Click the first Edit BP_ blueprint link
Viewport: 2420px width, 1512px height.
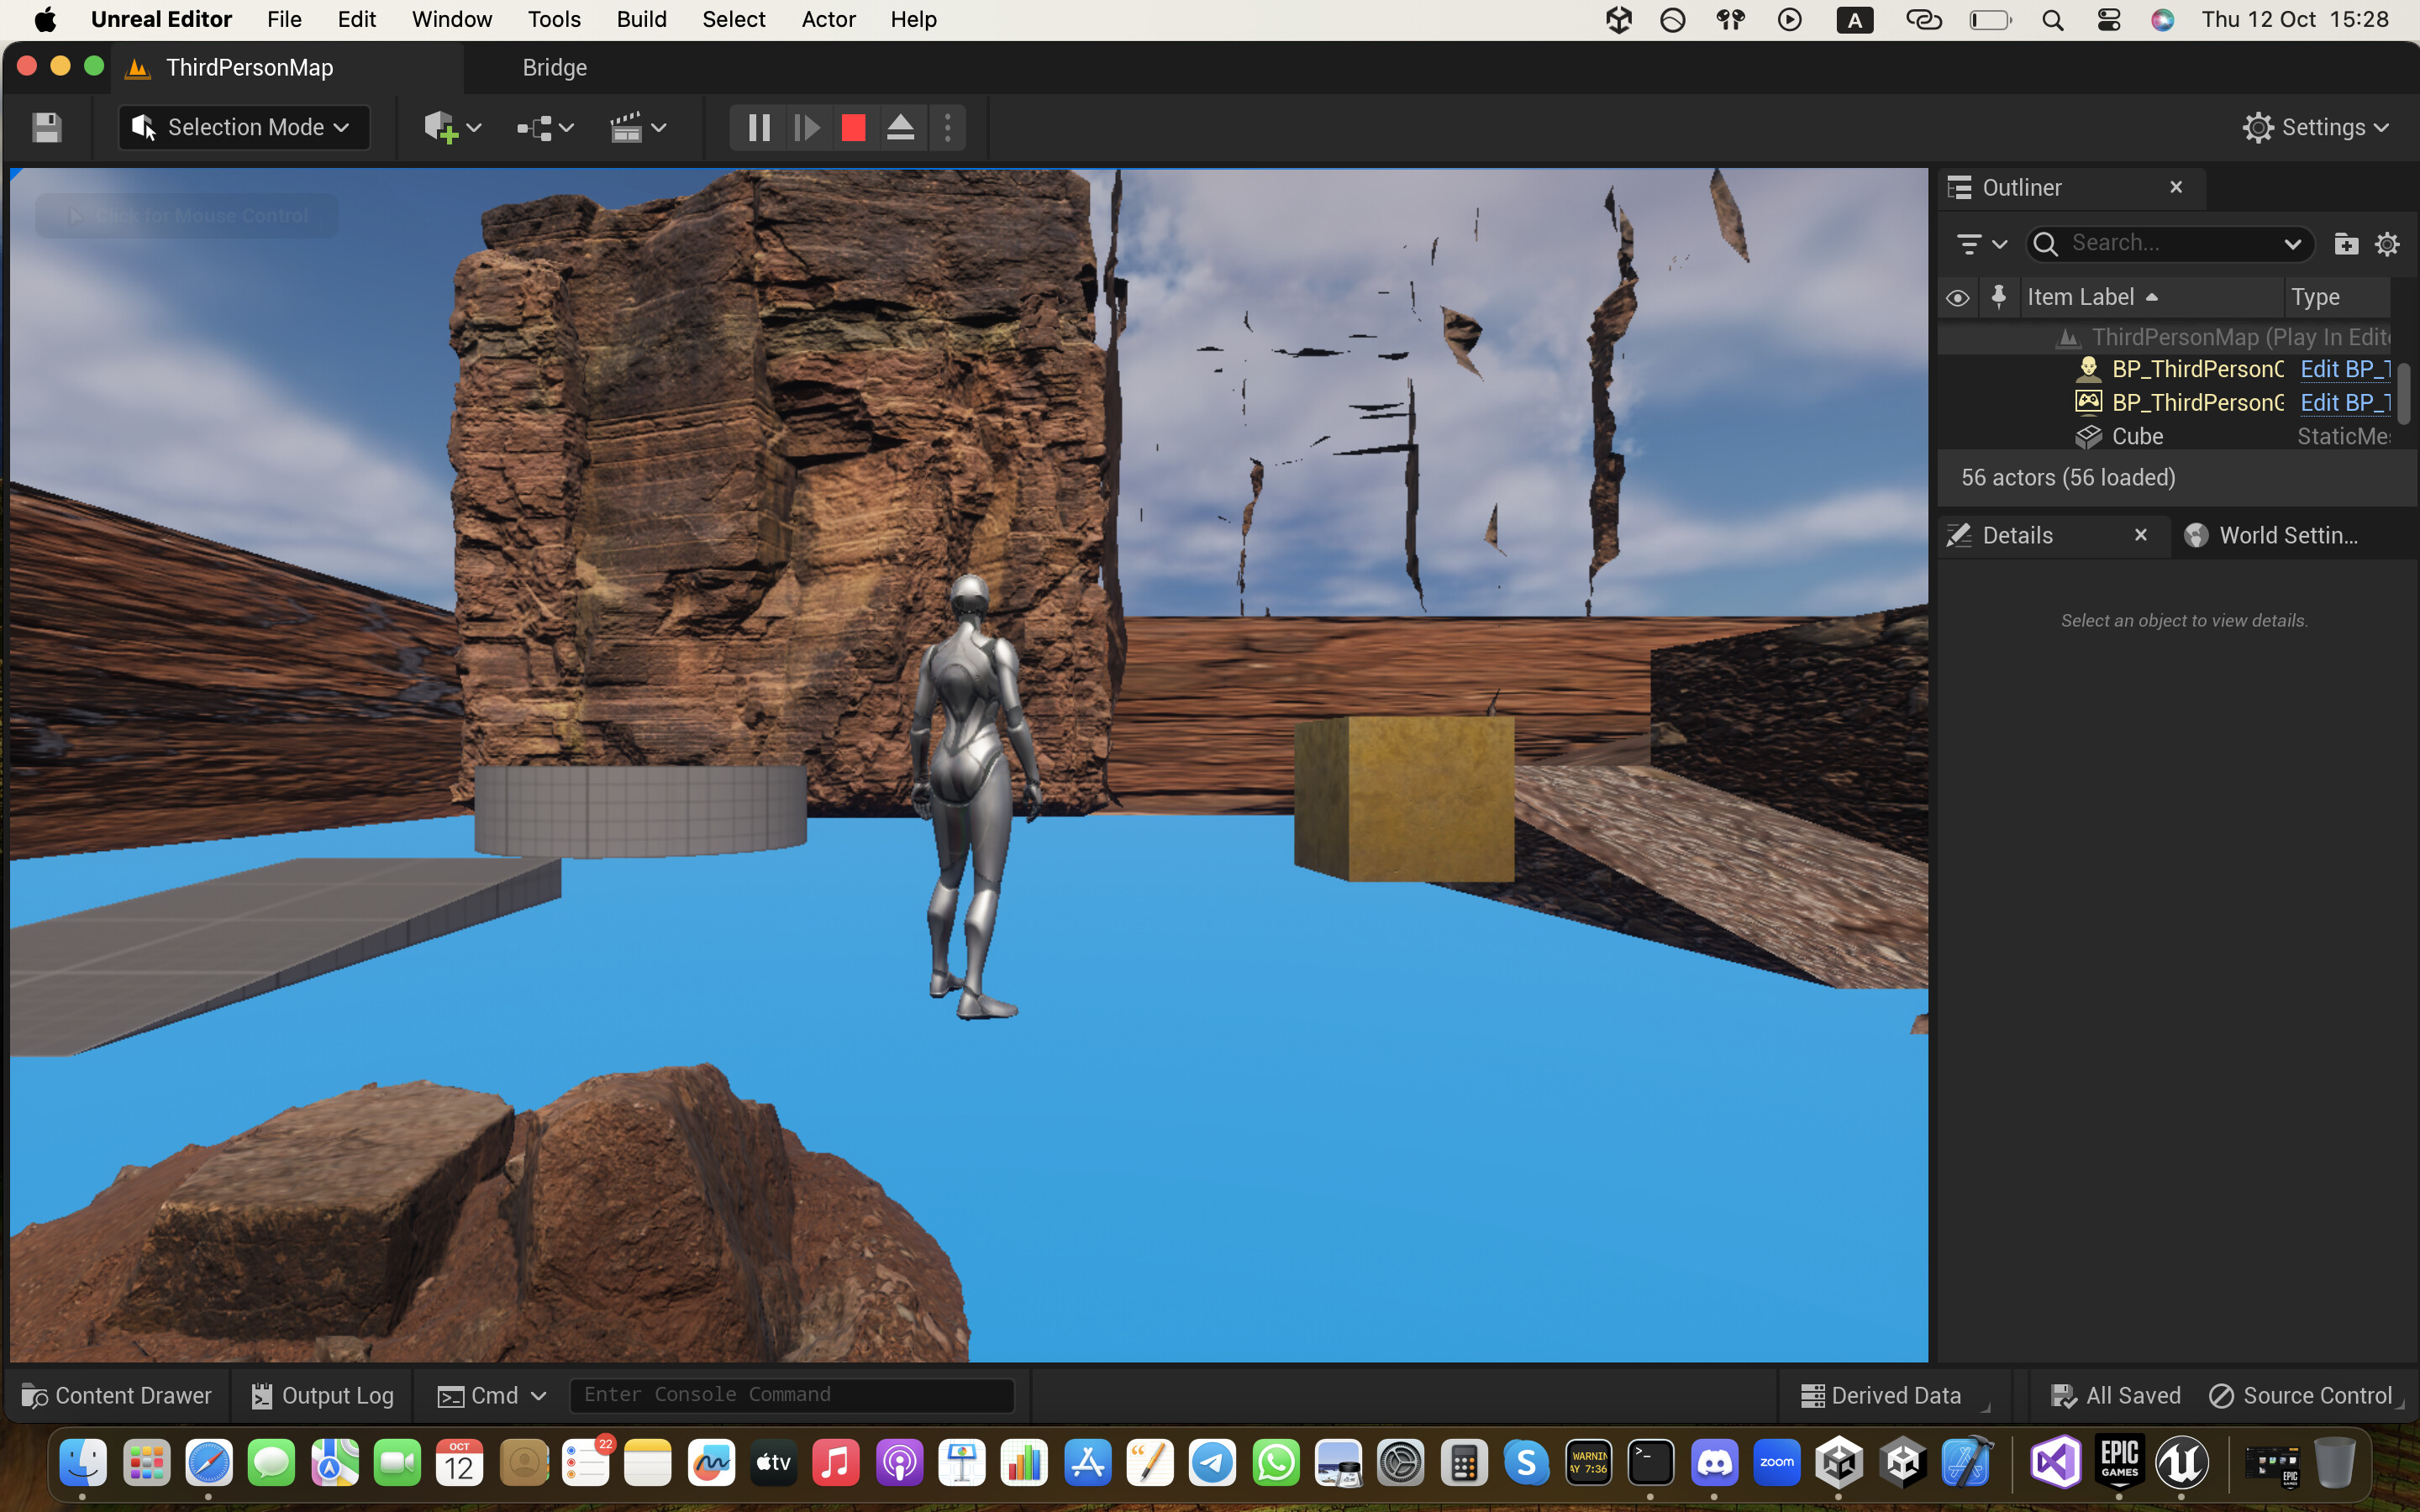click(x=2344, y=369)
